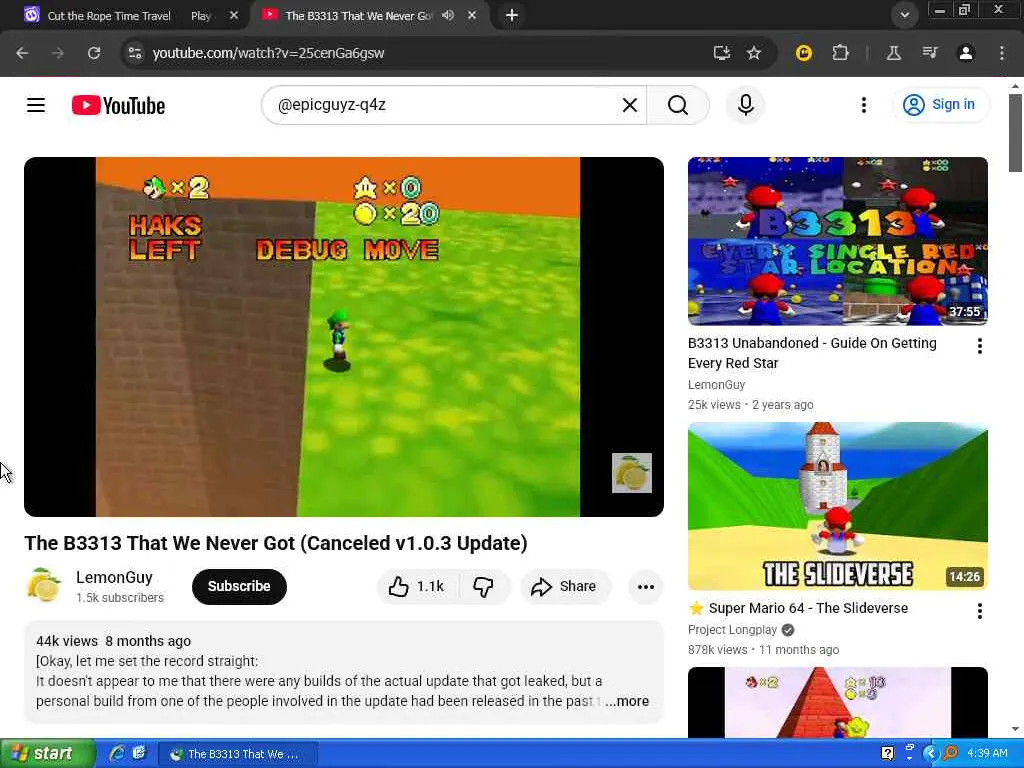Go to YouTube home via logo
The image size is (1024, 768).
(x=118, y=105)
